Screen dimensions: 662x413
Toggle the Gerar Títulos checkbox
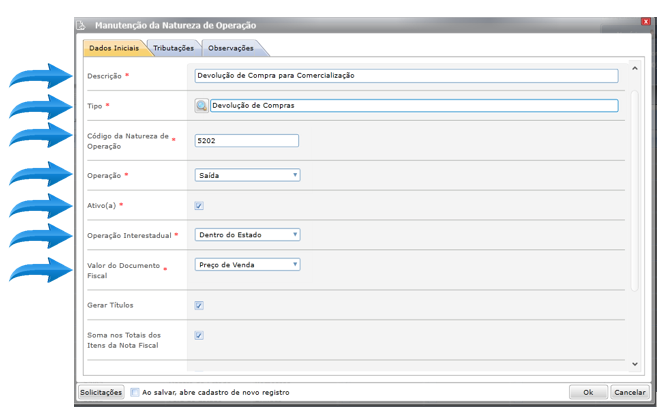coord(199,305)
